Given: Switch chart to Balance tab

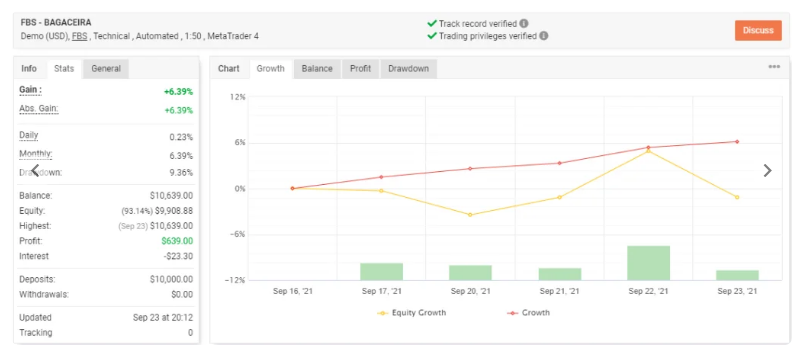Looking at the screenshot, I should point(317,68).
